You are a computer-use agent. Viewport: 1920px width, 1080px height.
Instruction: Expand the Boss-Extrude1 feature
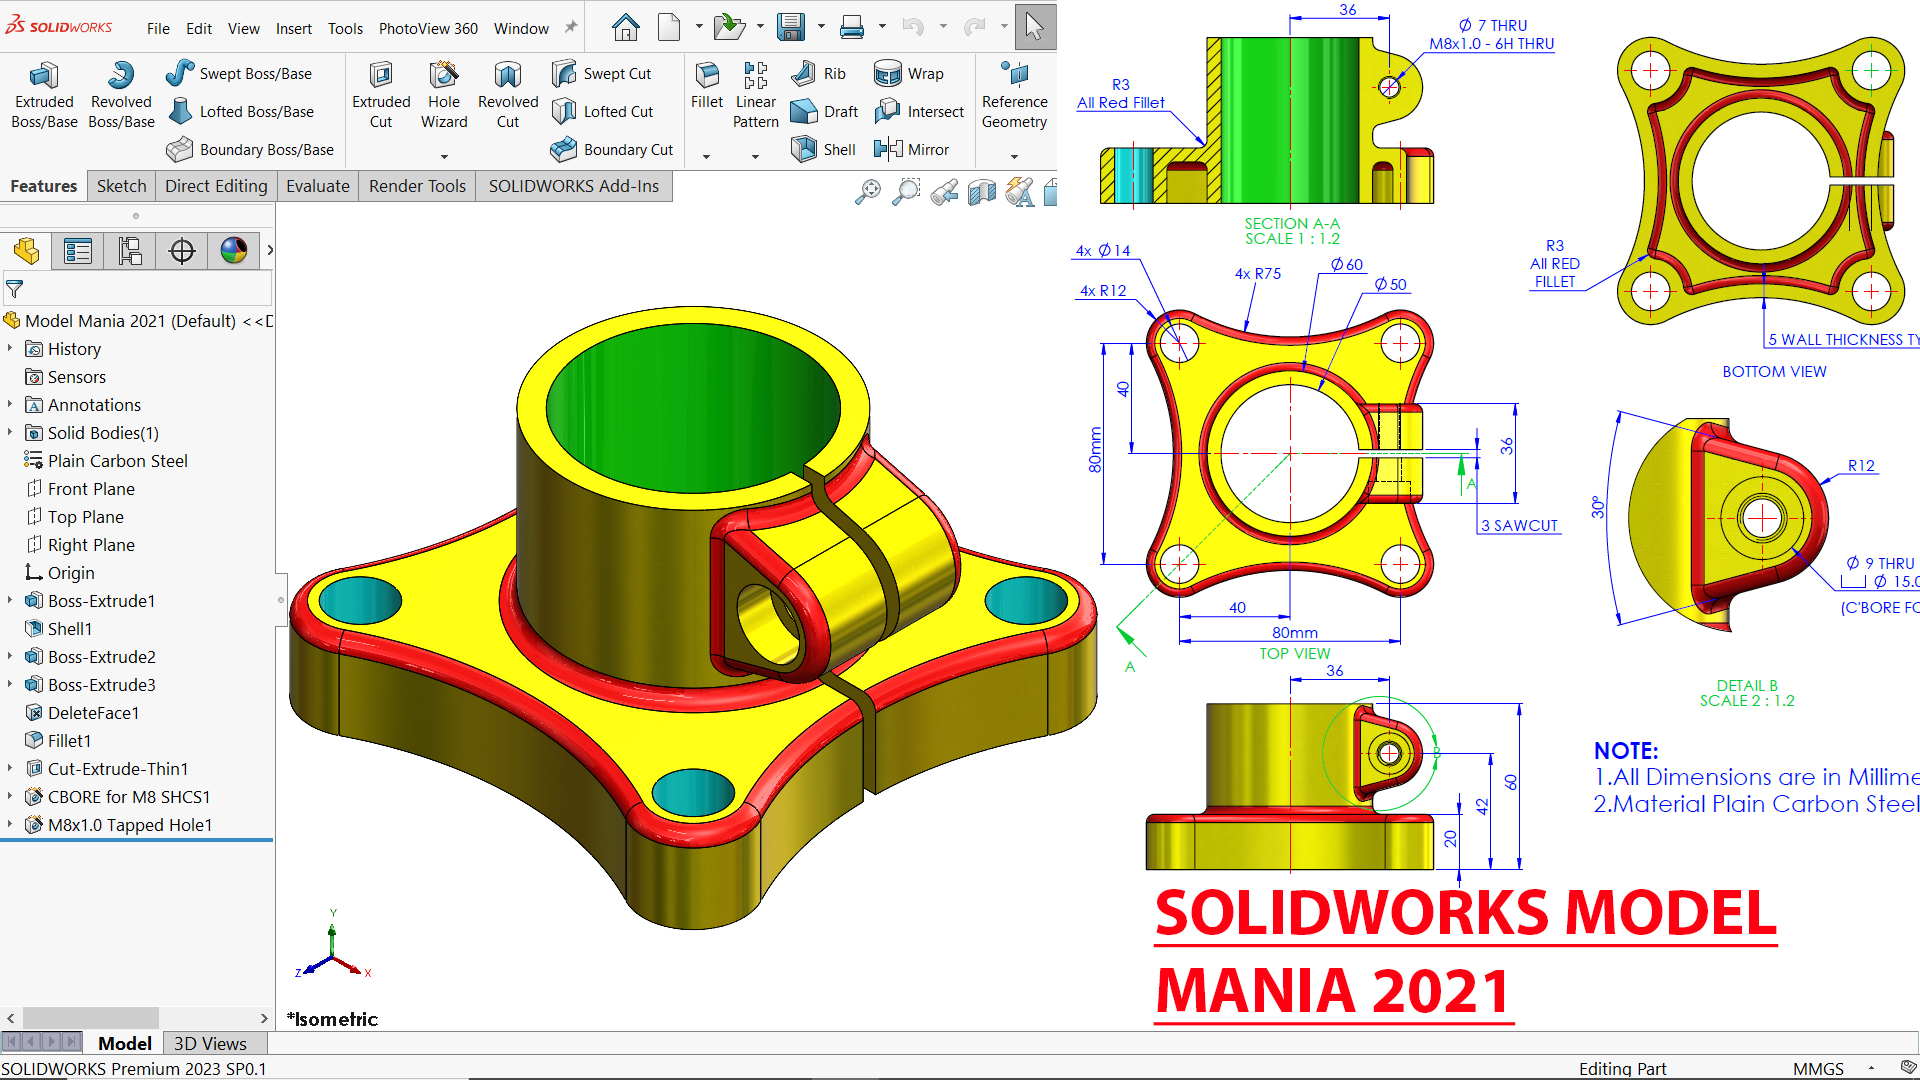tap(10, 600)
